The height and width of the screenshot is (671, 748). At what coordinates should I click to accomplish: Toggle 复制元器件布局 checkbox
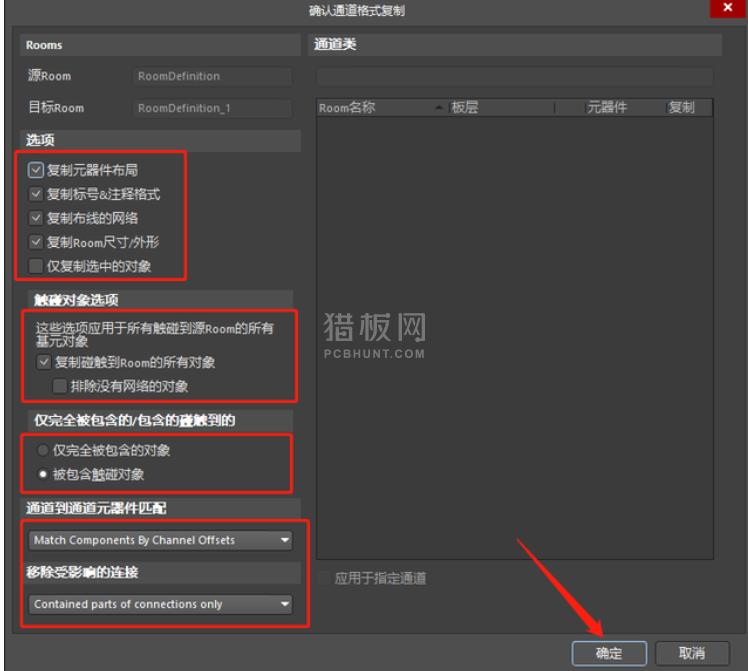[x=37, y=171]
